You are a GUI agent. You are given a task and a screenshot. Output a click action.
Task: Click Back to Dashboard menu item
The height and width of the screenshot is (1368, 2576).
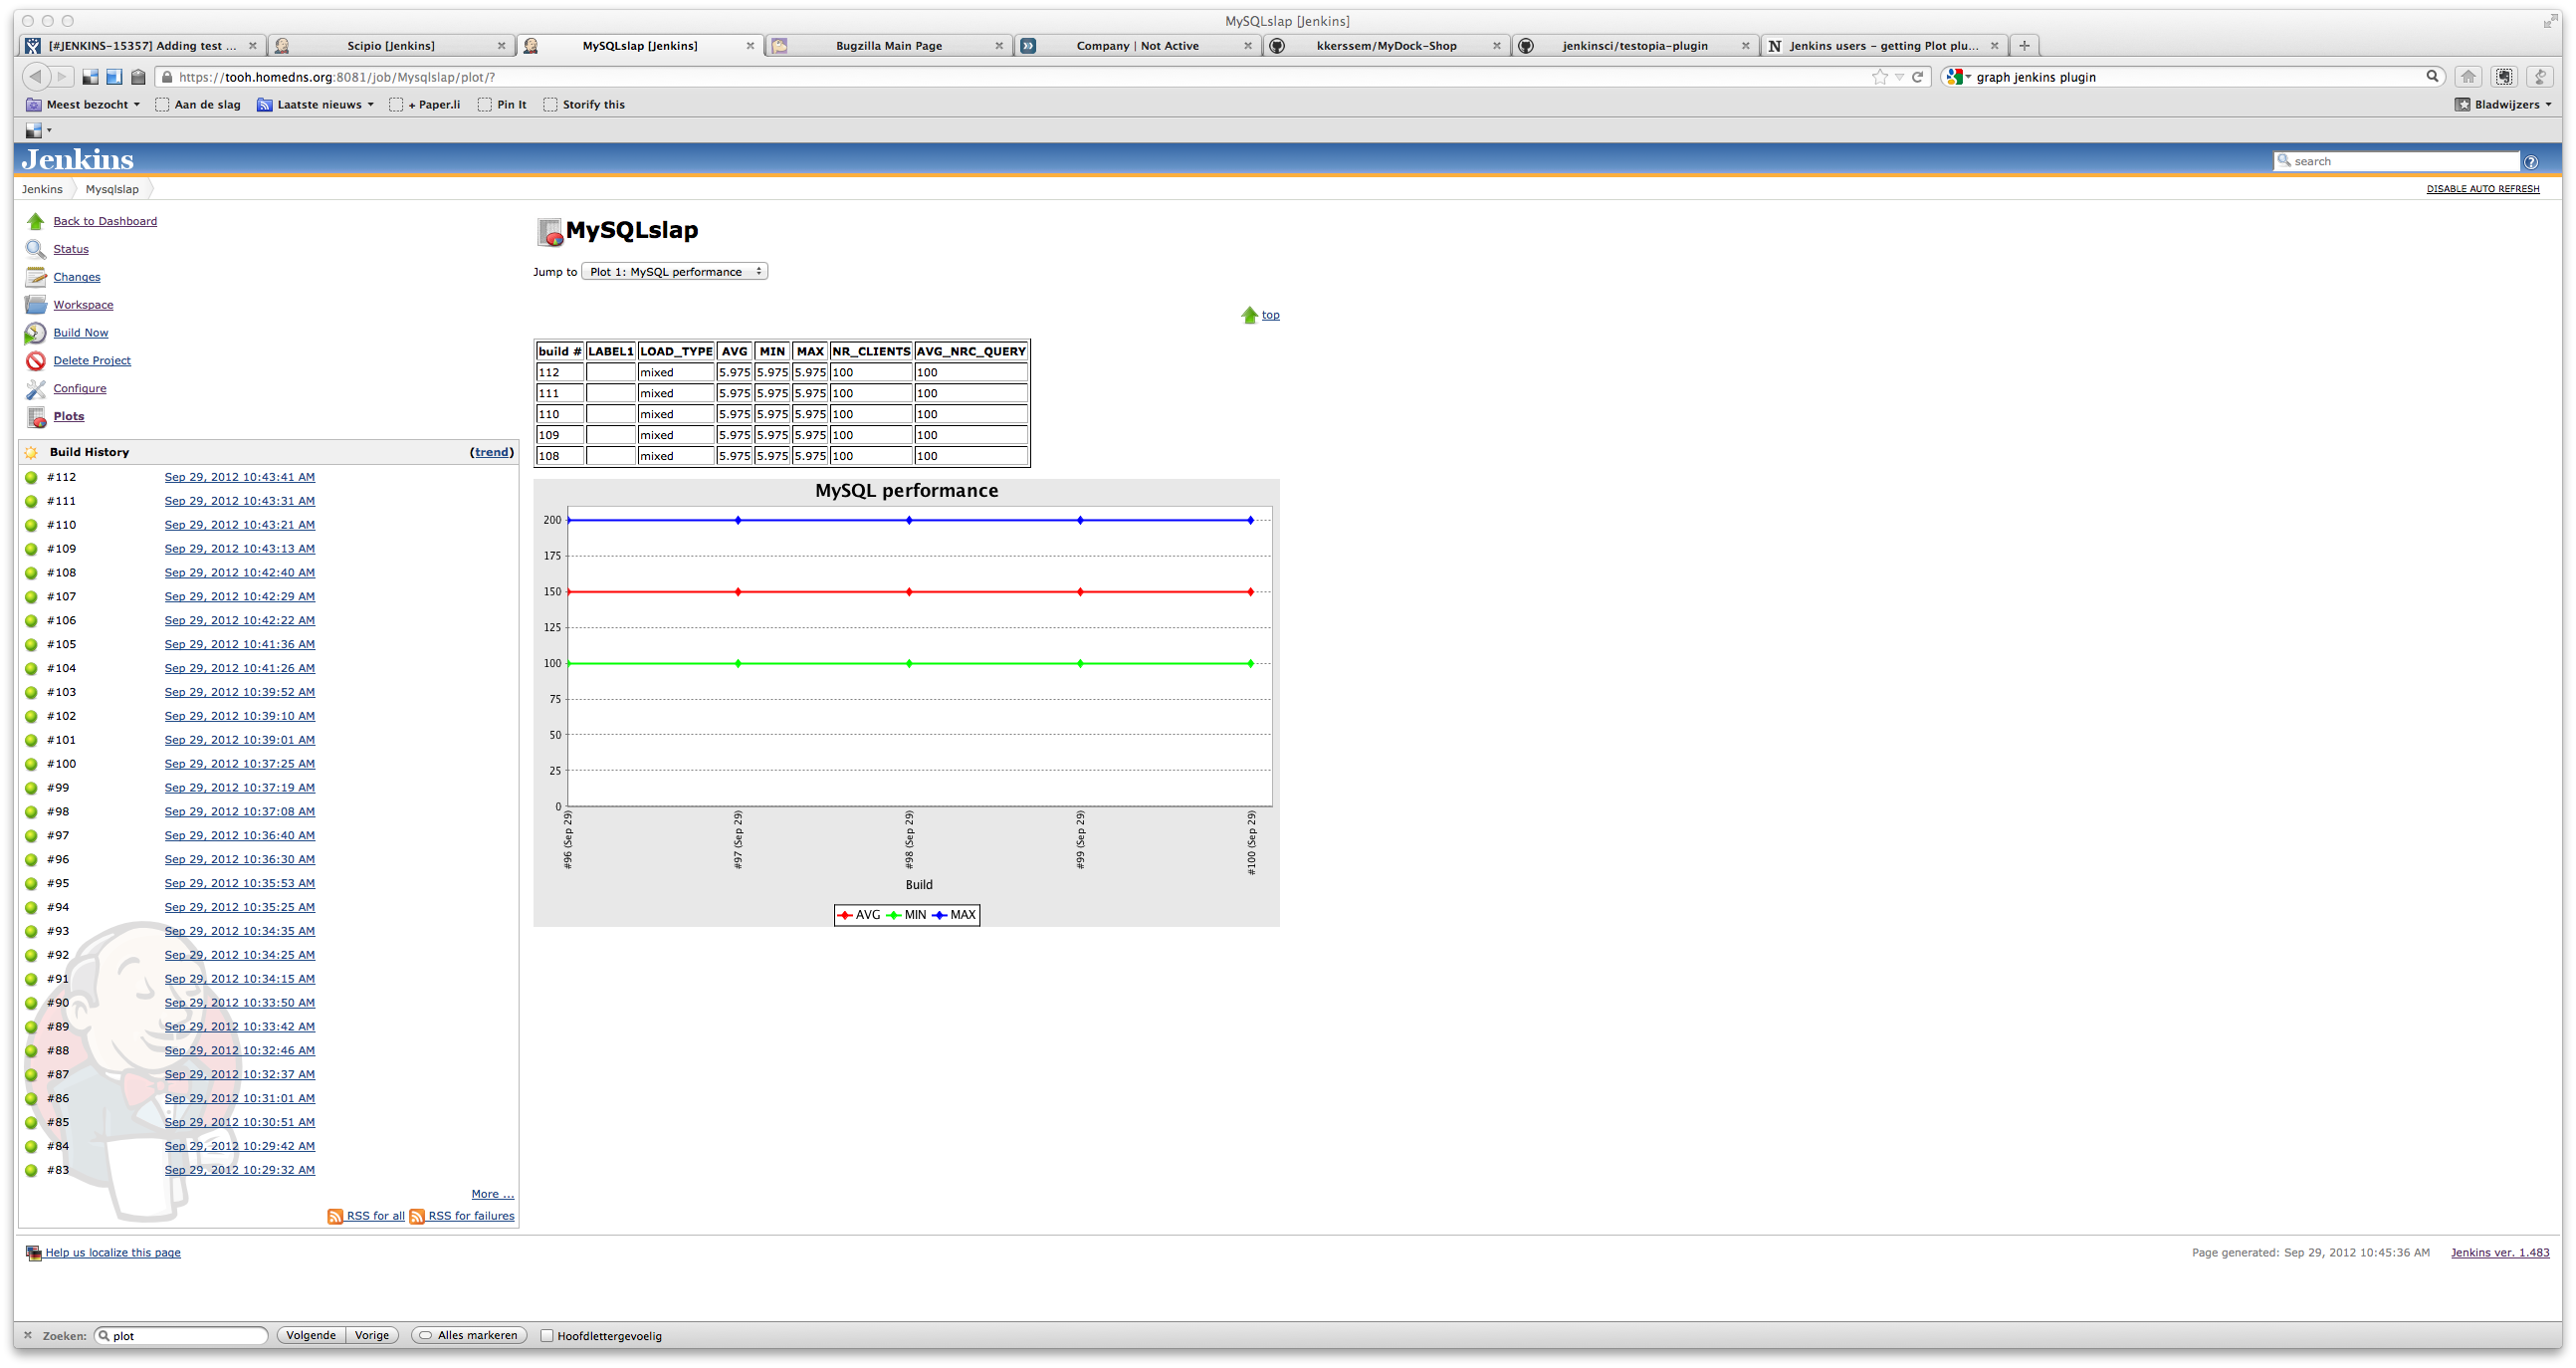(106, 221)
